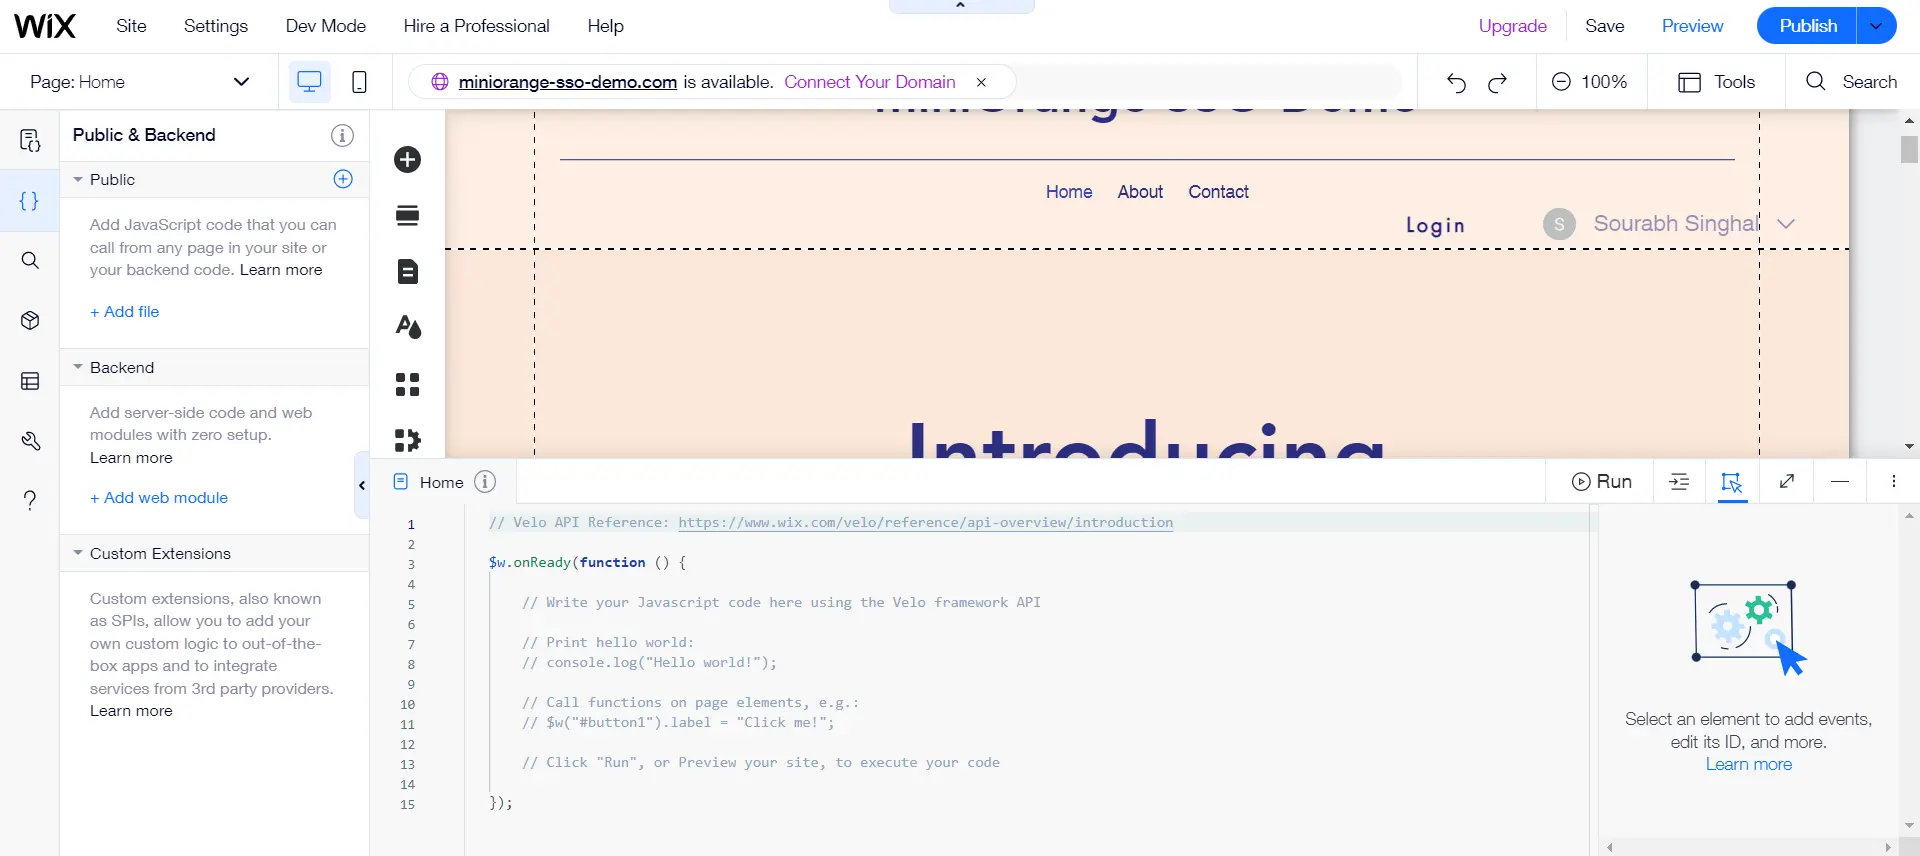This screenshot has width=1920, height=856.
Task: Click the Upgrade link
Action: click(x=1513, y=26)
